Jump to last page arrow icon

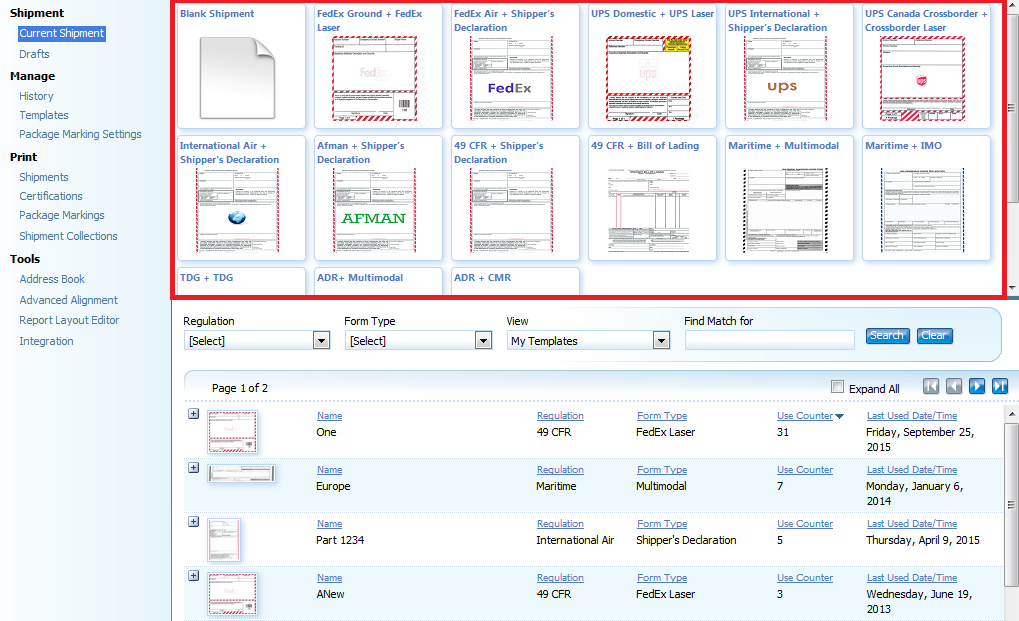pyautogui.click(x=999, y=387)
